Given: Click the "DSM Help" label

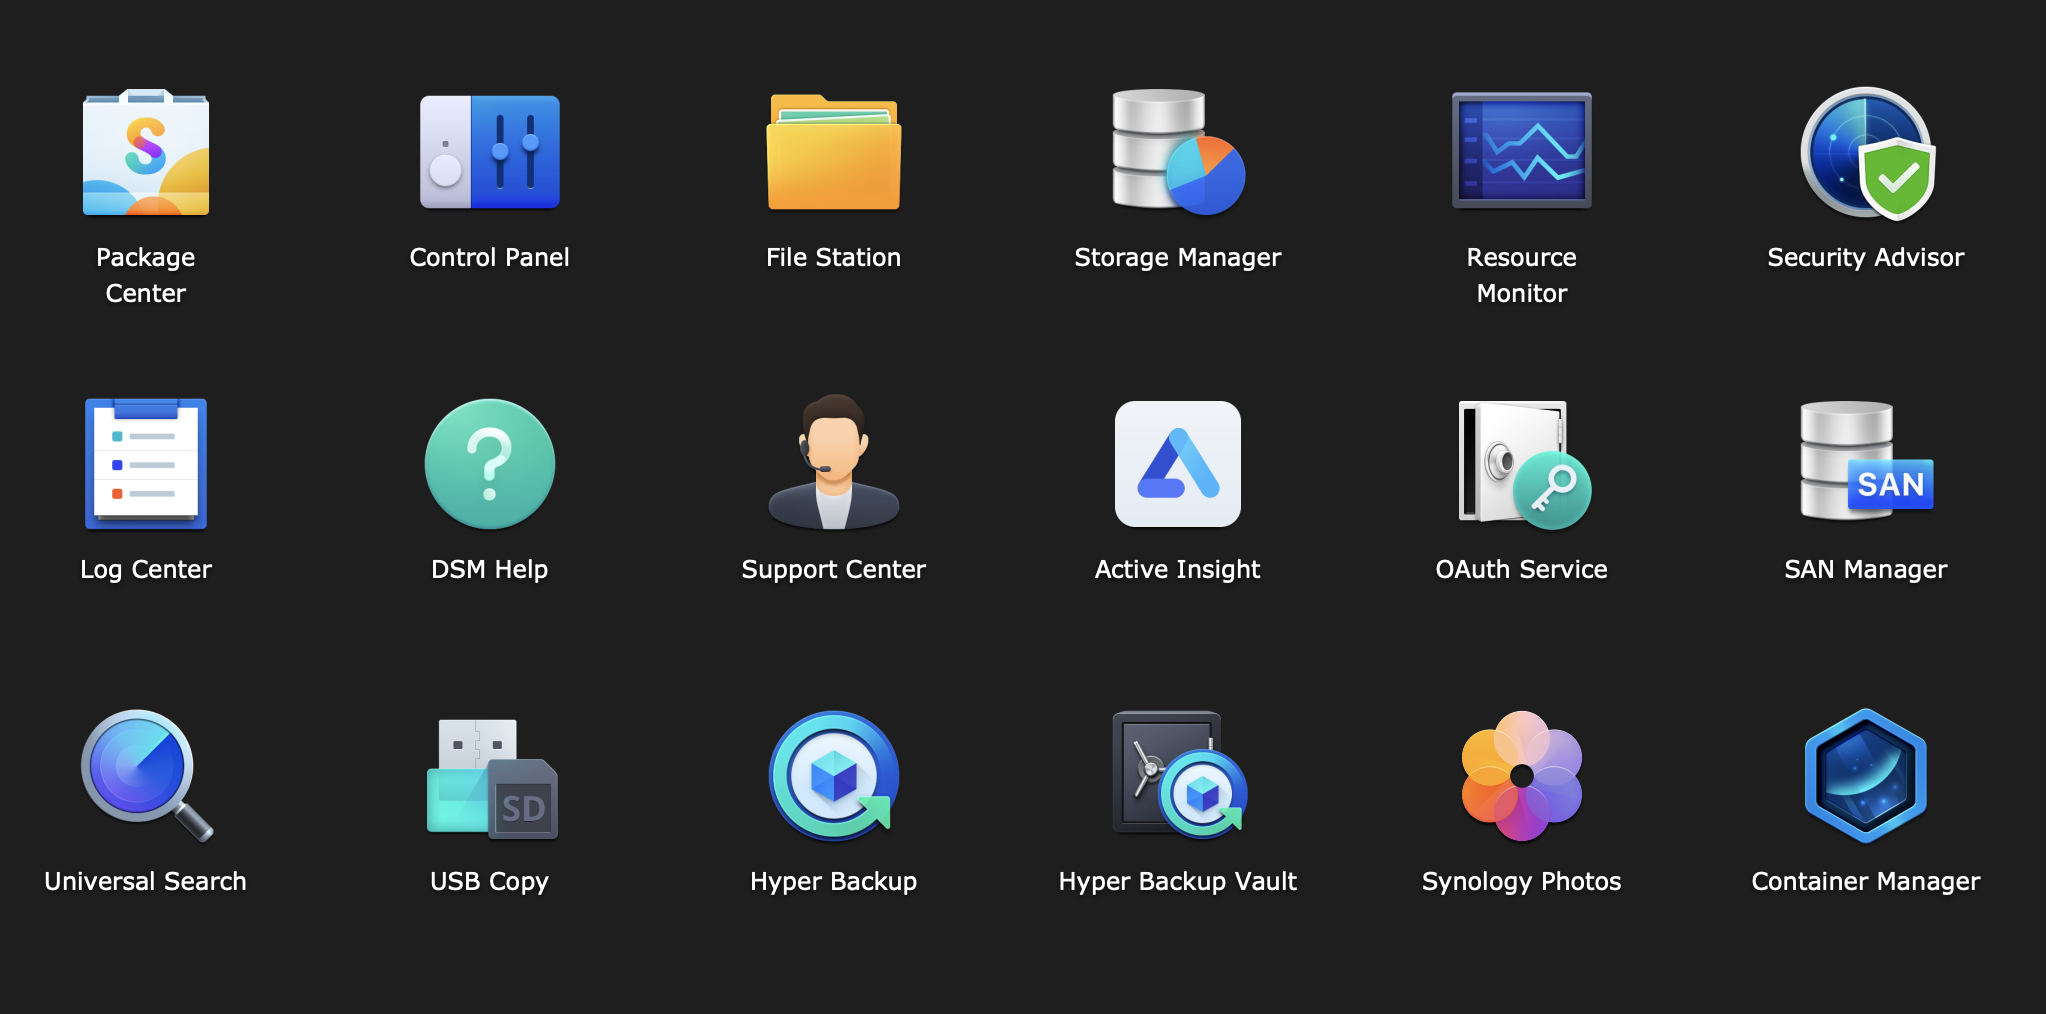Looking at the screenshot, I should click(490, 570).
